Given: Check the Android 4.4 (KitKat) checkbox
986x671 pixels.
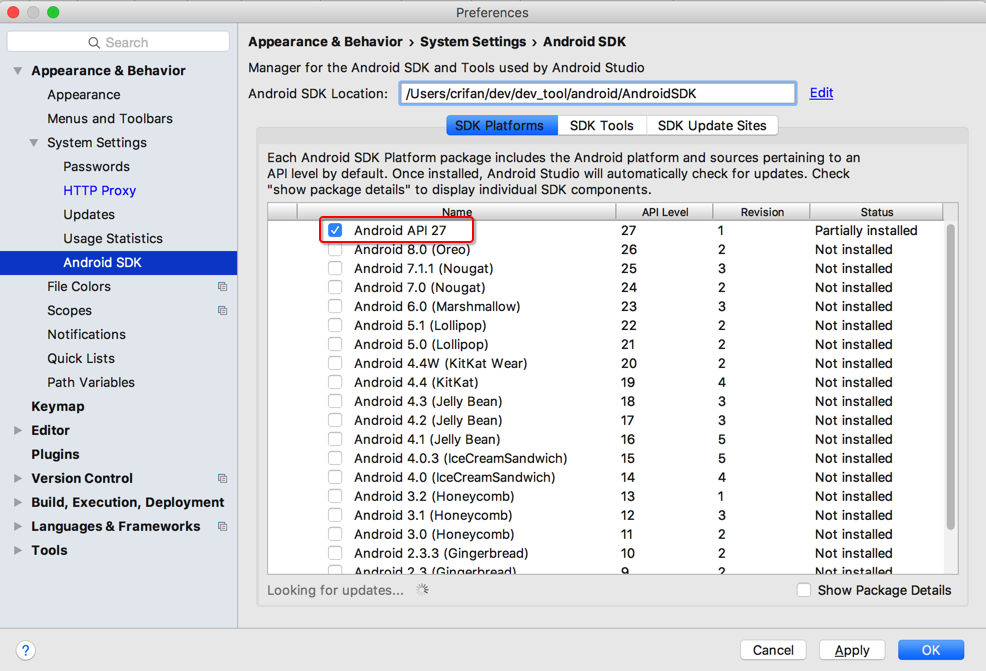Looking at the screenshot, I should click(x=335, y=382).
